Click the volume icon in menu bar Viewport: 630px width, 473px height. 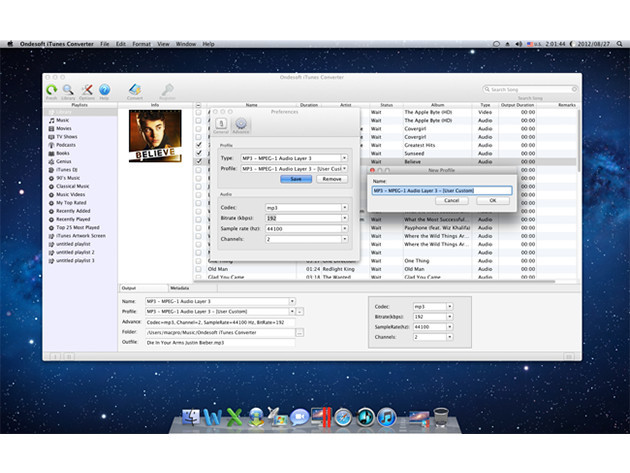(x=519, y=44)
